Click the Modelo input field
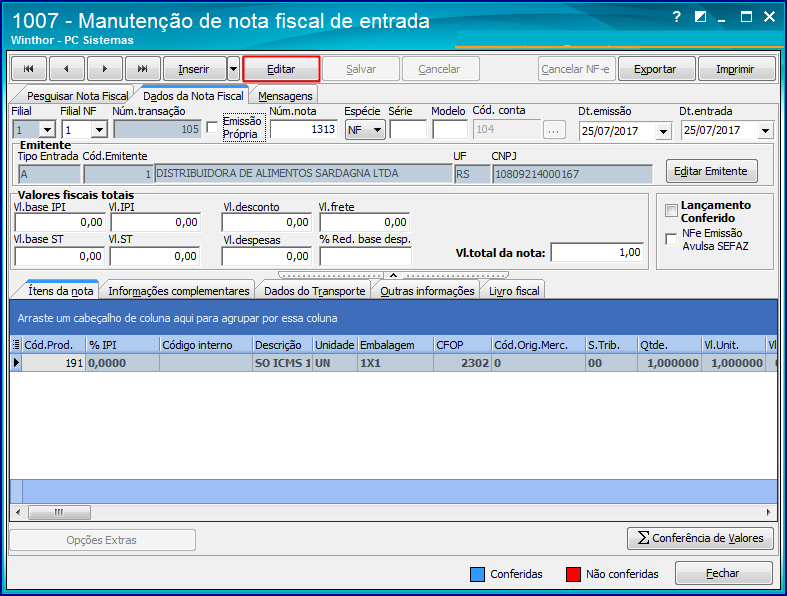Viewport: 787px width, 596px height. click(450, 129)
